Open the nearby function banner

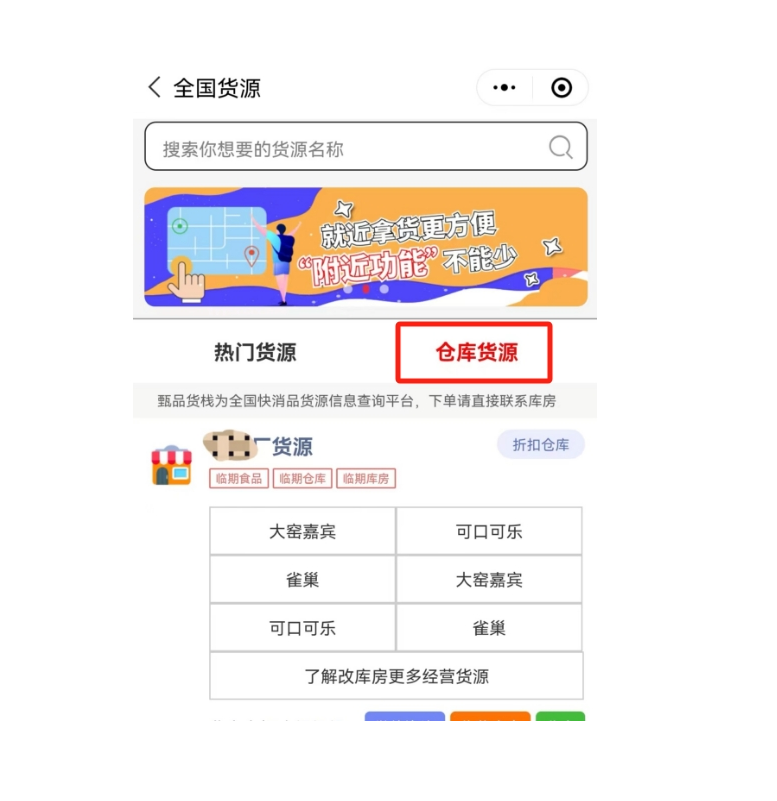click(x=366, y=247)
